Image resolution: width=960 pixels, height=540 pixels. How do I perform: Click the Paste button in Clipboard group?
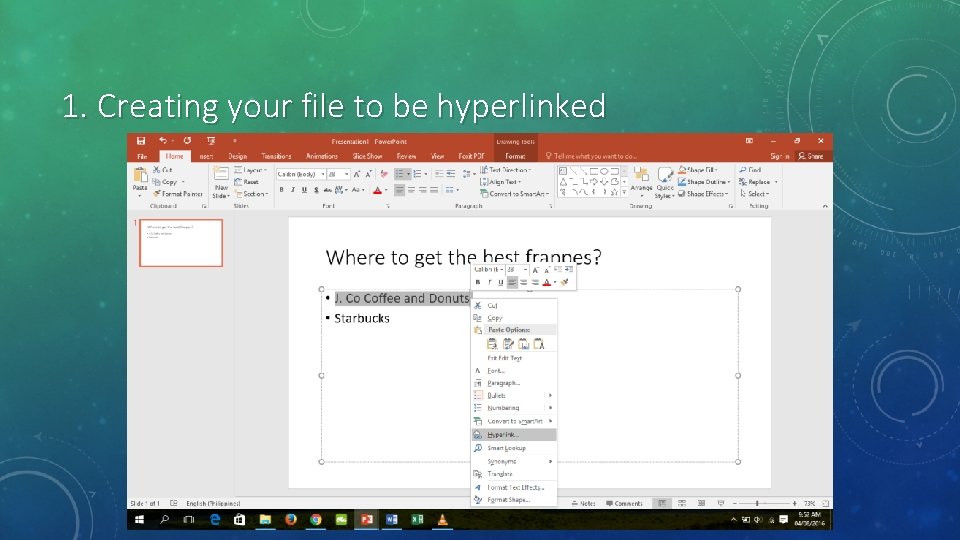coord(140,181)
